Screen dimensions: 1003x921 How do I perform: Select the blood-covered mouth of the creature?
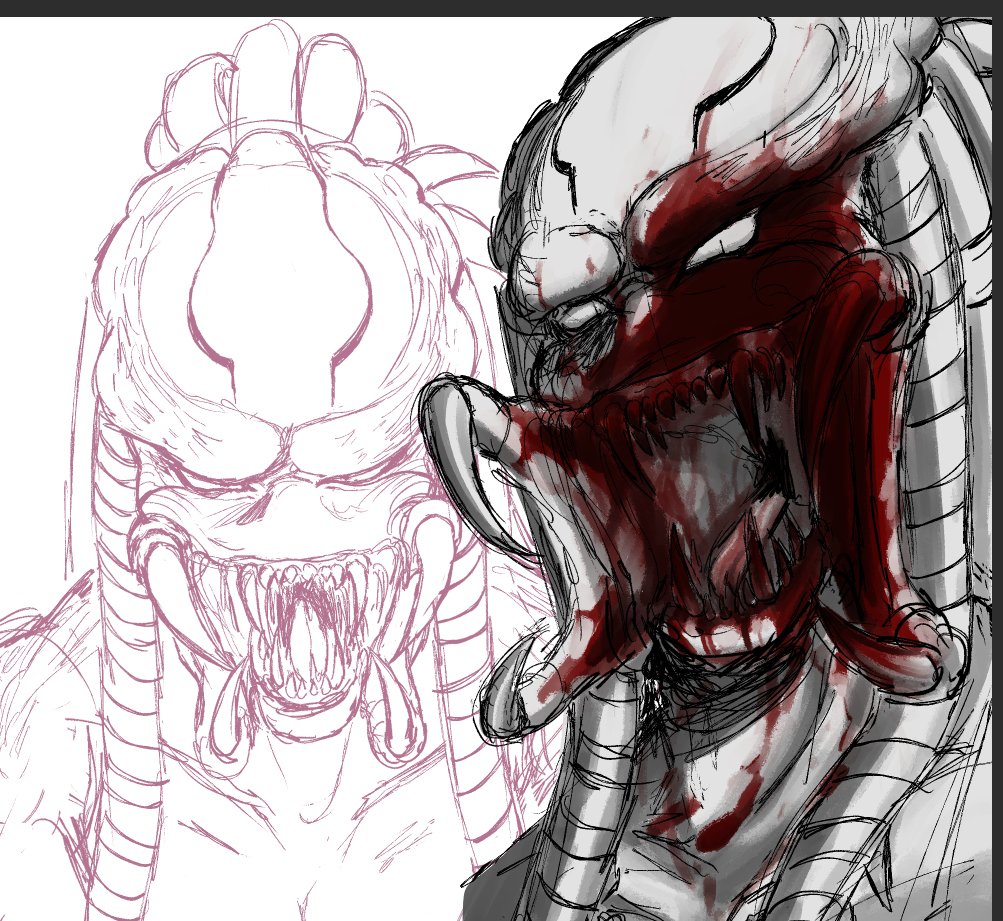700,480
